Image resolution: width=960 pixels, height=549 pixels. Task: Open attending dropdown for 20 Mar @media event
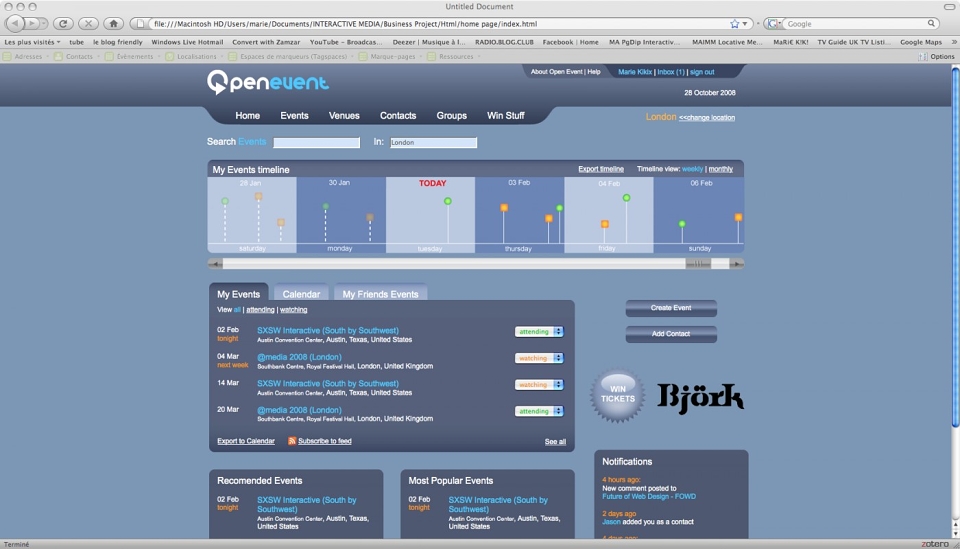tap(539, 411)
